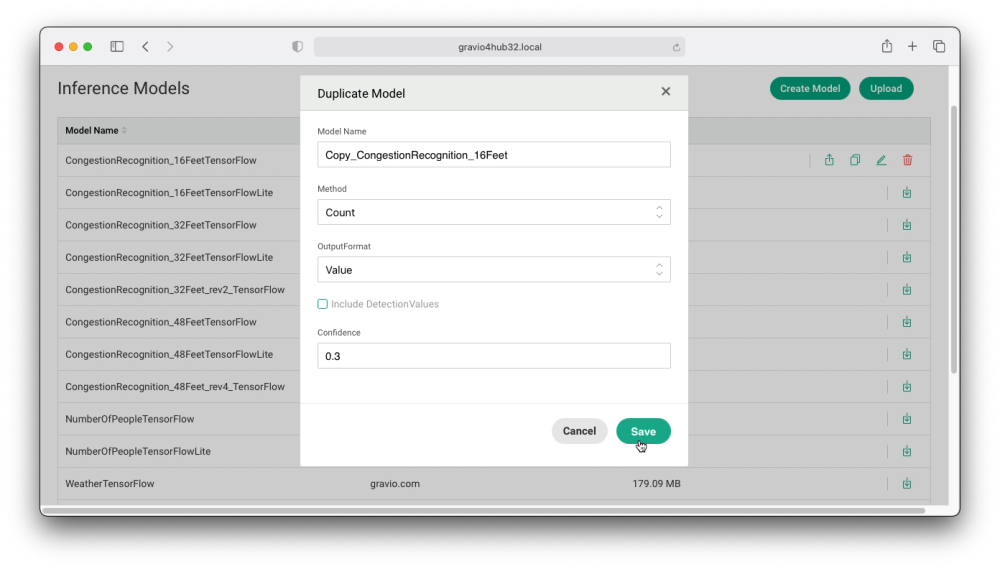Viewport: 1000px width, 569px height.
Task: Select the WeatherTensorFlow row
Action: [494, 484]
